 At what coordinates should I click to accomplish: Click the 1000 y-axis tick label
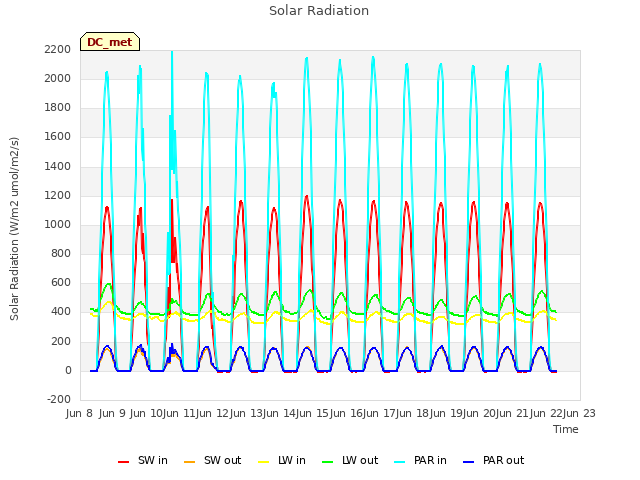coord(58,224)
